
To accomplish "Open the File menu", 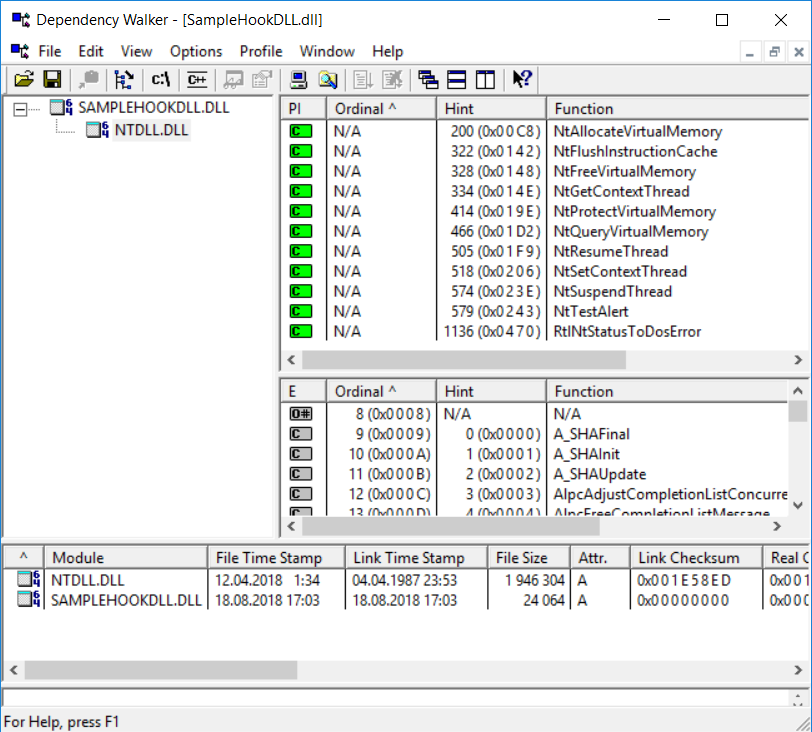I will click(x=50, y=51).
